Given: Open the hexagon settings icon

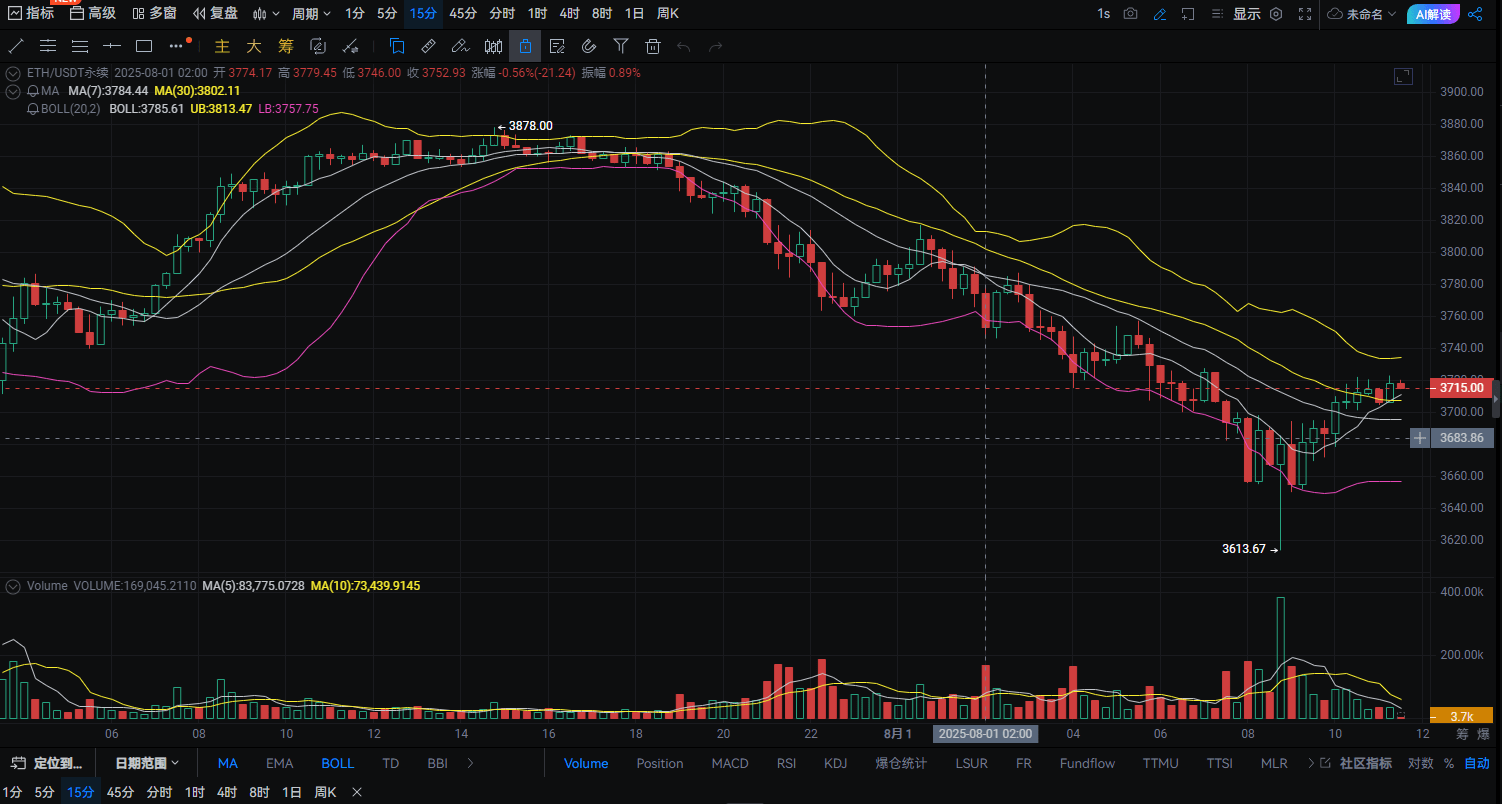Looking at the screenshot, I should click(1276, 14).
